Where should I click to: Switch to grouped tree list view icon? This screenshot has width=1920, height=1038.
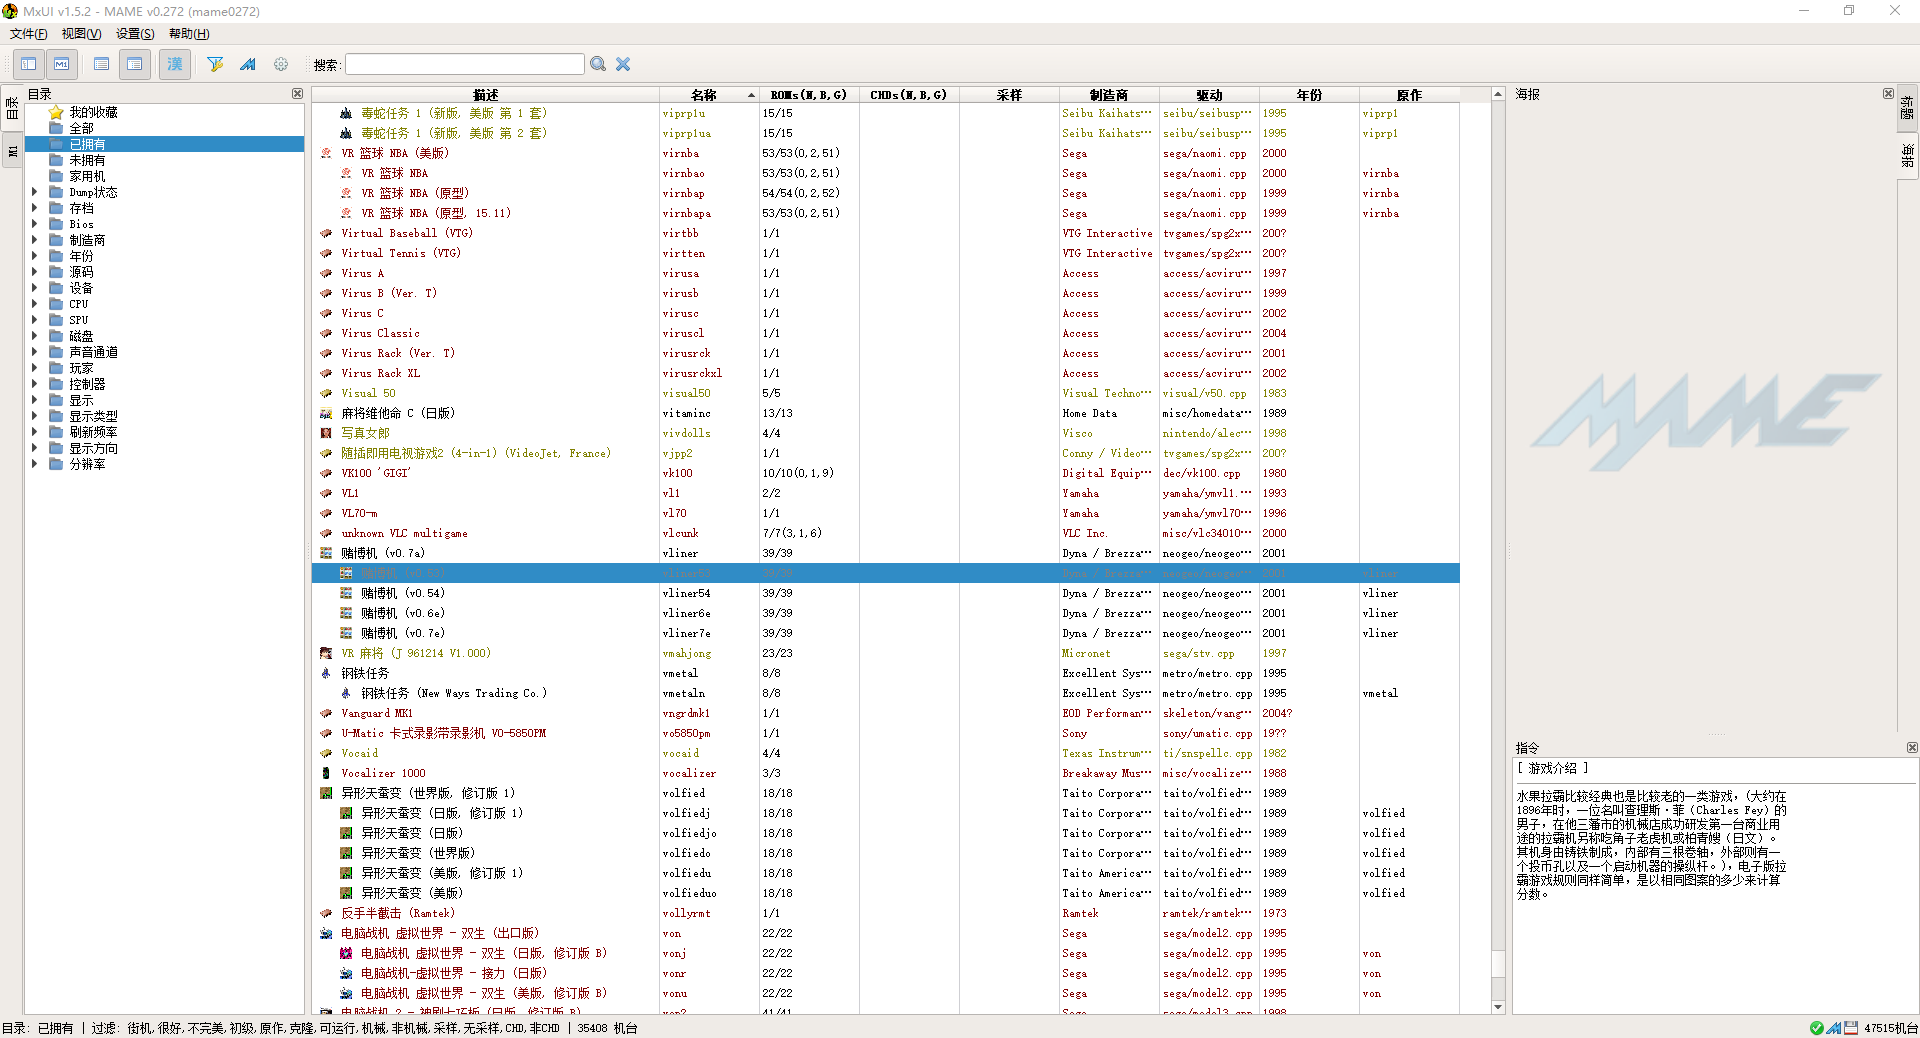(x=135, y=64)
